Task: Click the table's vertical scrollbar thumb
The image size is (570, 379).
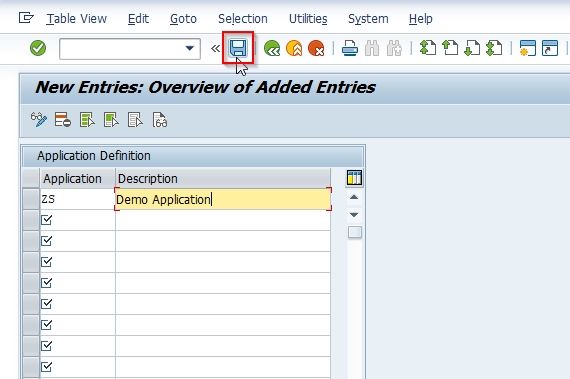Action: click(x=355, y=232)
